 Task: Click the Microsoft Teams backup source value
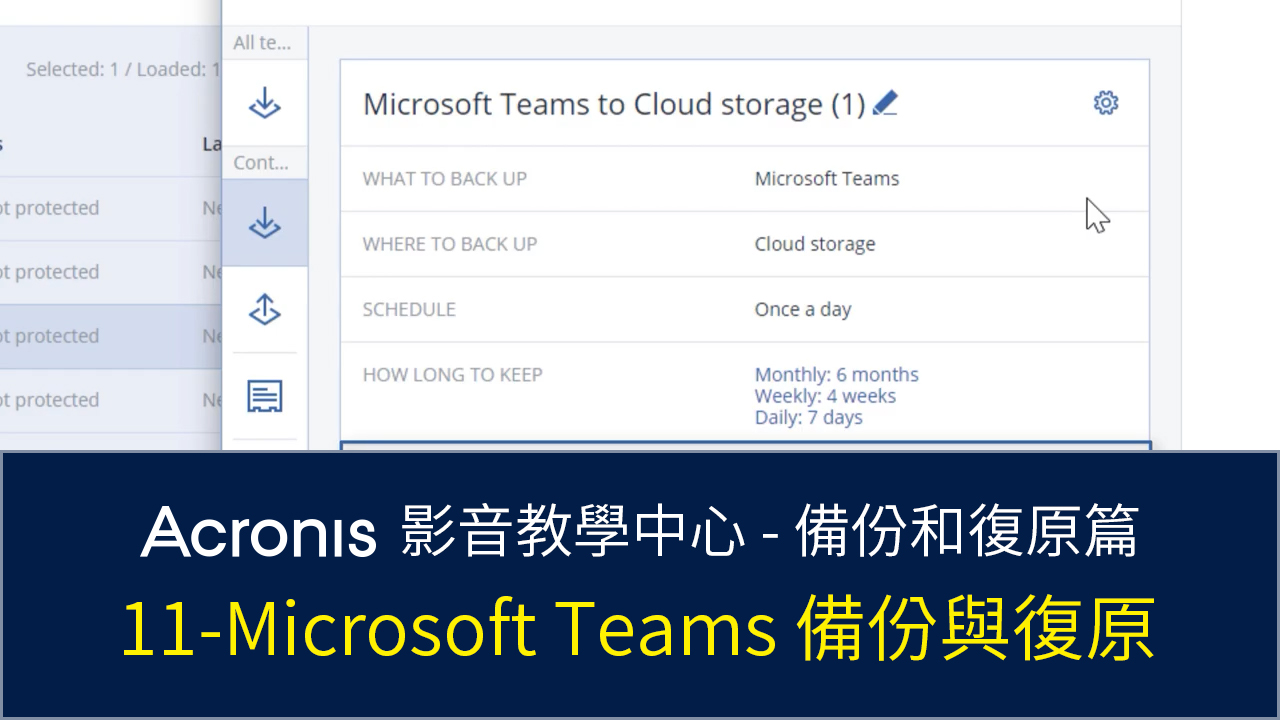tap(826, 179)
